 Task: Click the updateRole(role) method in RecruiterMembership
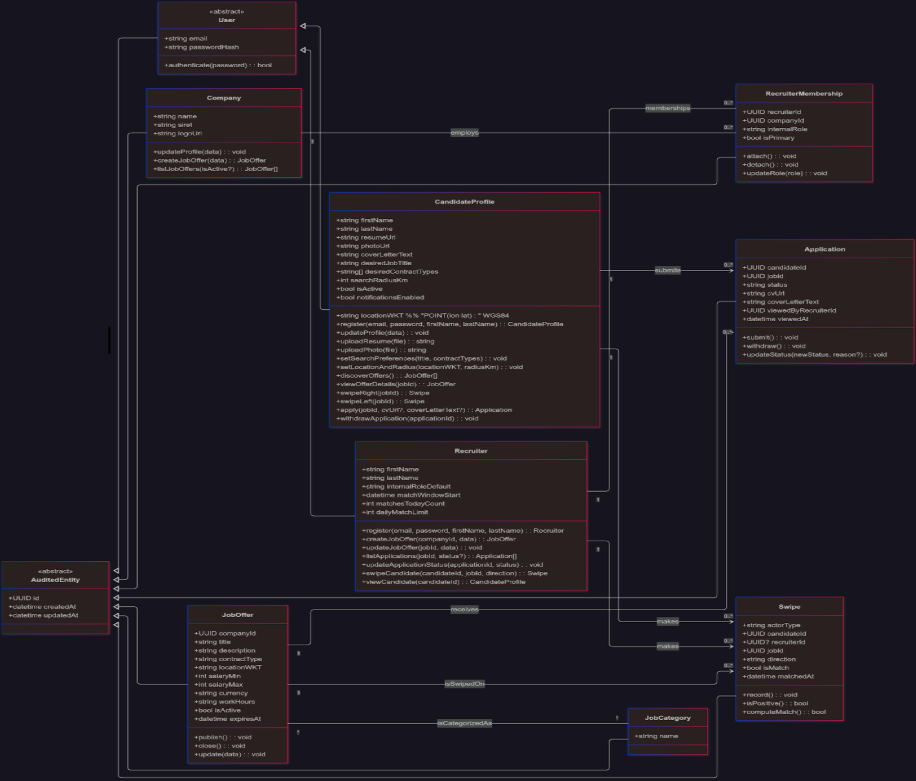785,173
